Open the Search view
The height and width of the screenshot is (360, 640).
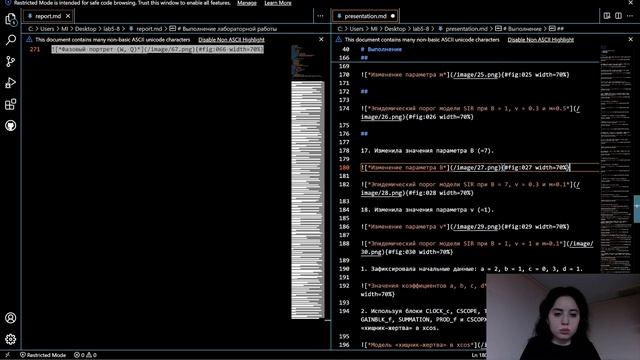(x=11, y=40)
